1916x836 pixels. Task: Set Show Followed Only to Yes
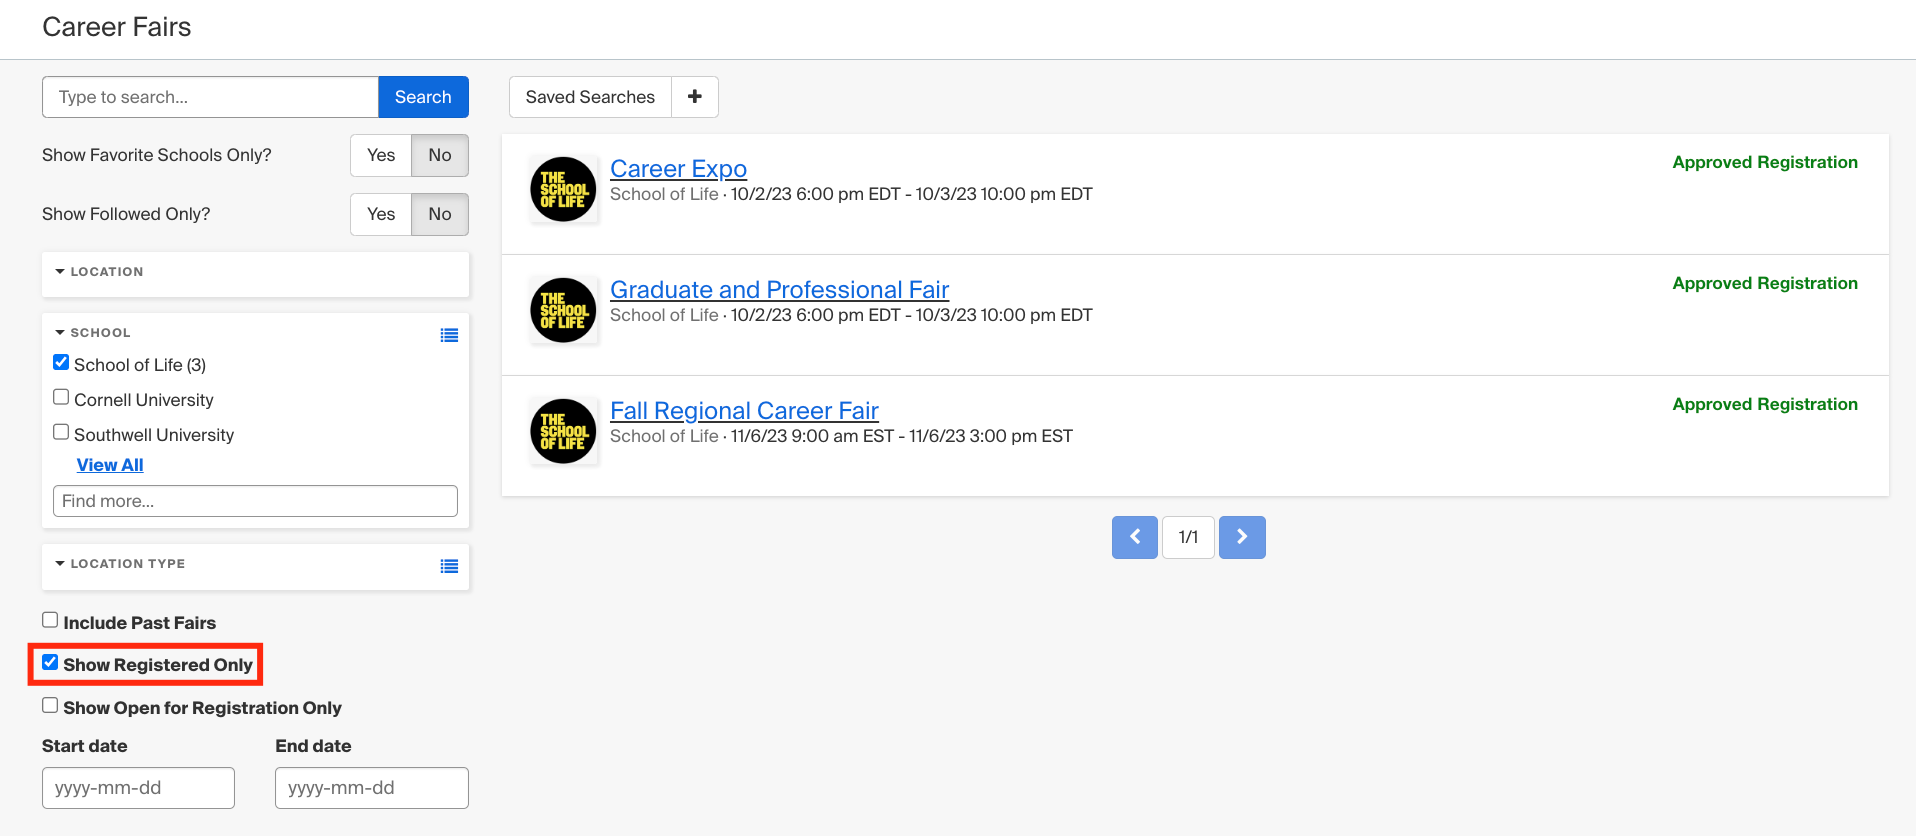tap(381, 214)
